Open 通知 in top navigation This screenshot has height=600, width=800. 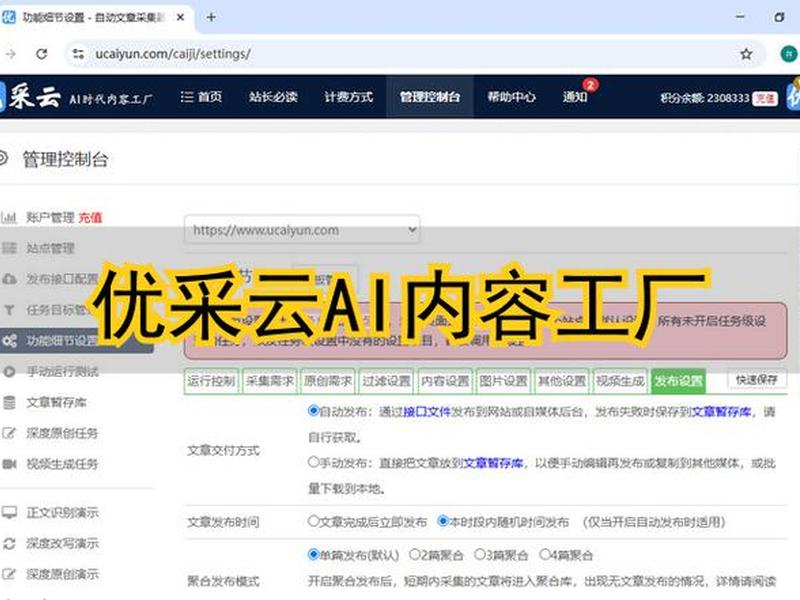tap(574, 96)
